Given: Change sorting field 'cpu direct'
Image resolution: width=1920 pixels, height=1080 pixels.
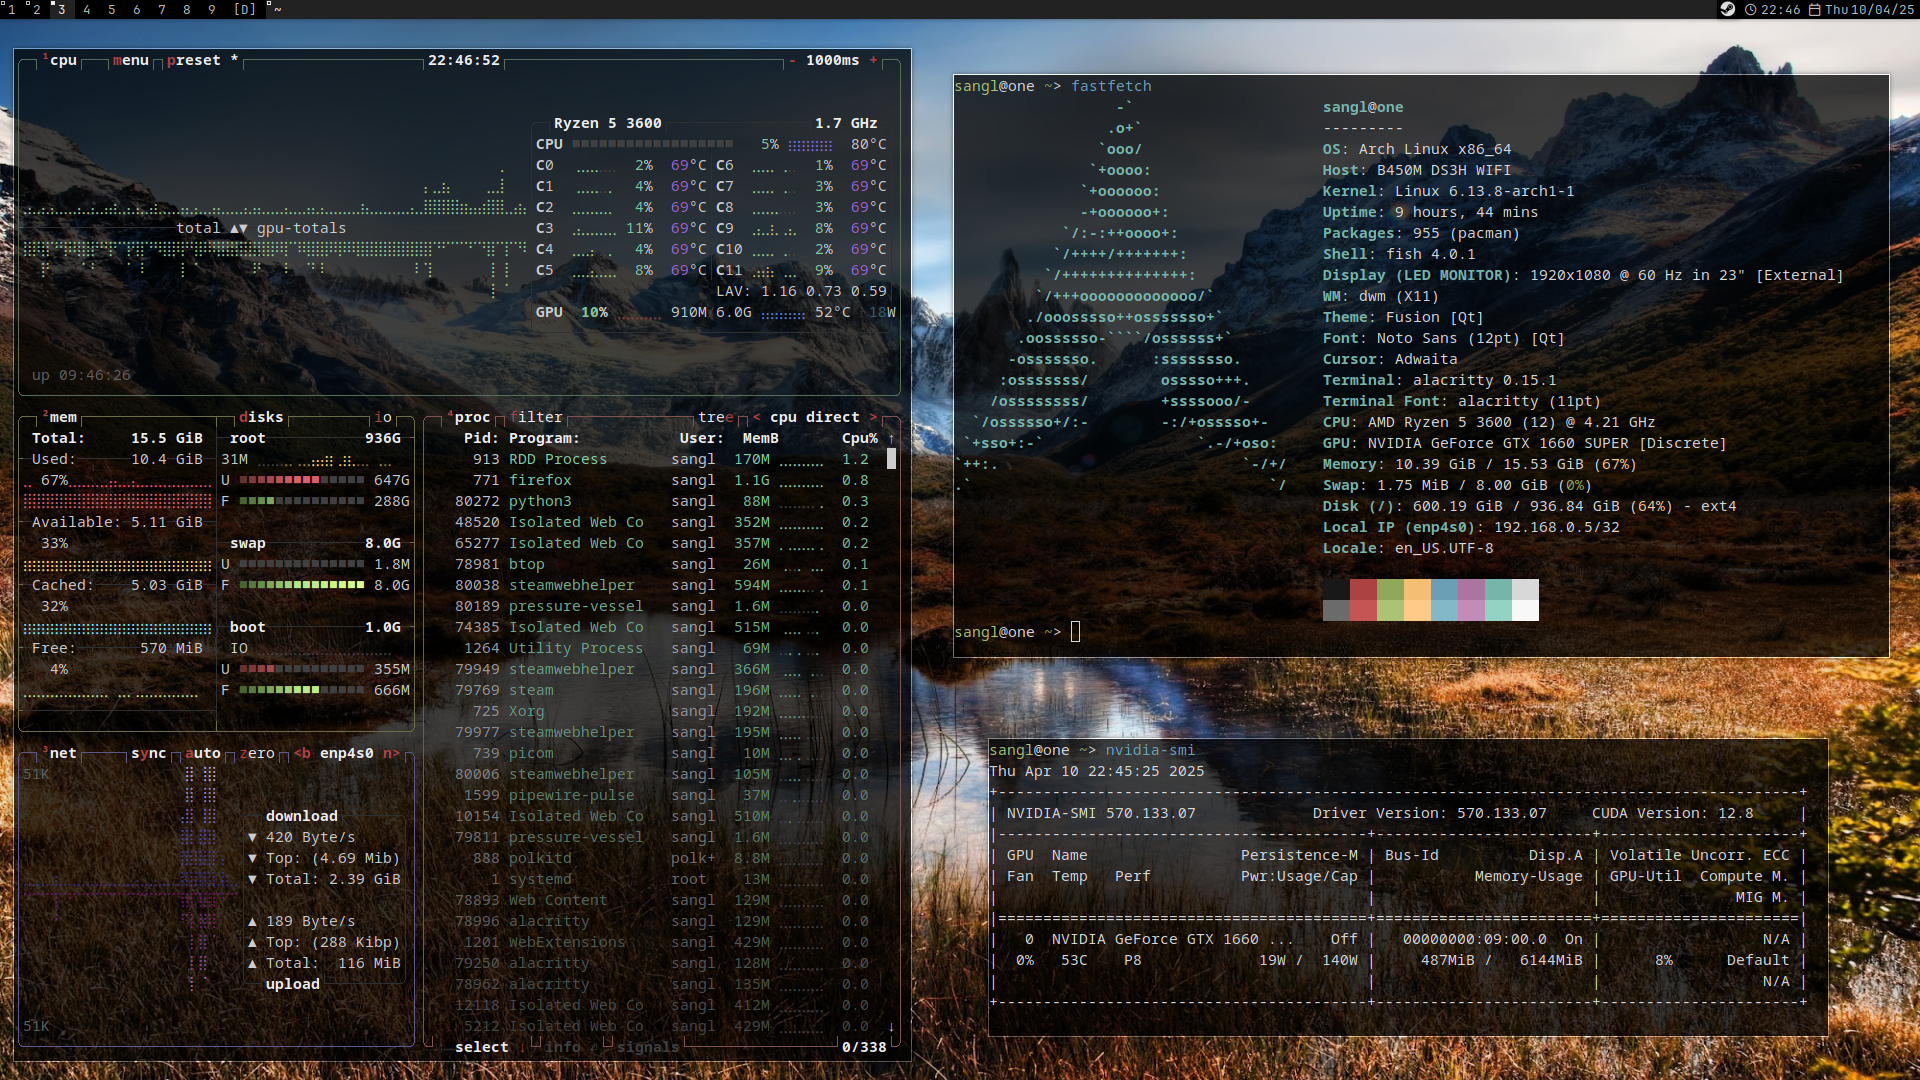Looking at the screenshot, I should point(814,417).
